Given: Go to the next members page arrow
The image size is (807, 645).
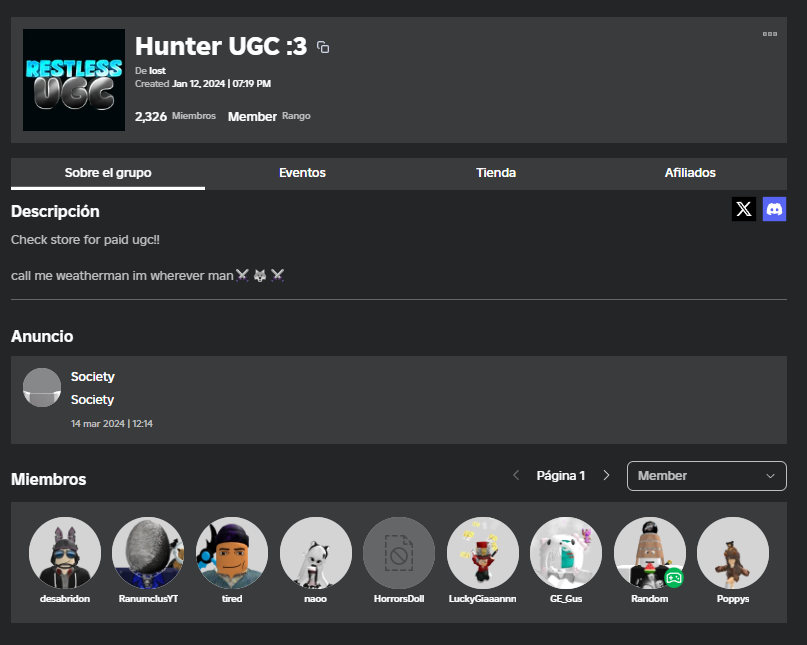Looking at the screenshot, I should (x=606, y=476).
